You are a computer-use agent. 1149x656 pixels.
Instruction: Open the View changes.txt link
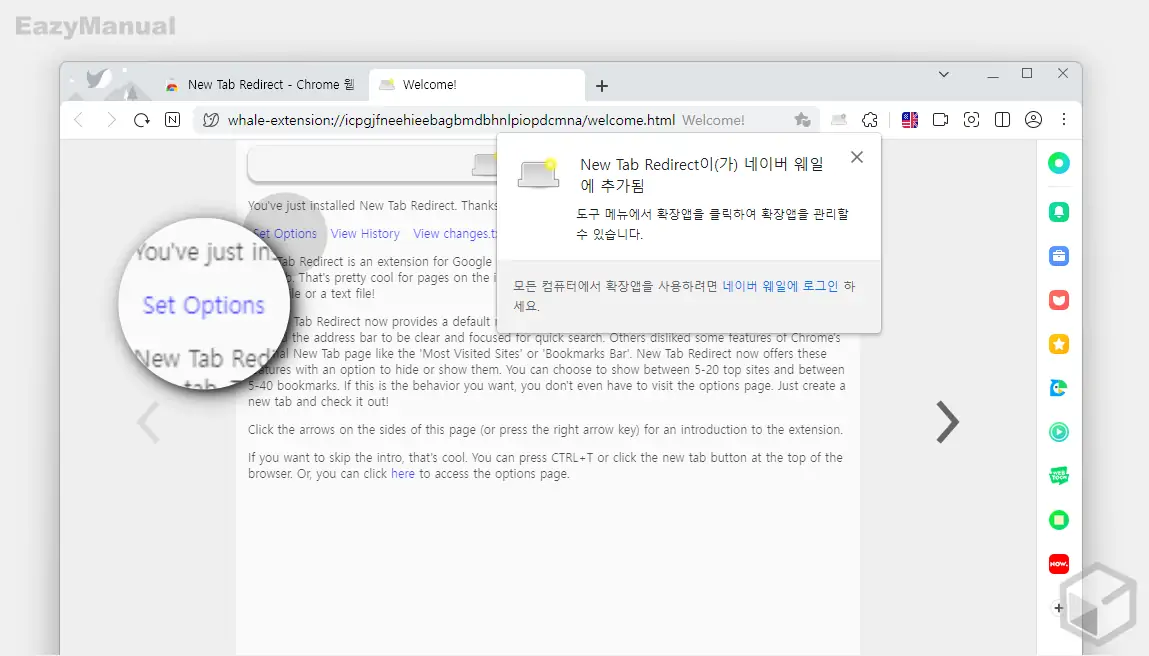coord(455,234)
